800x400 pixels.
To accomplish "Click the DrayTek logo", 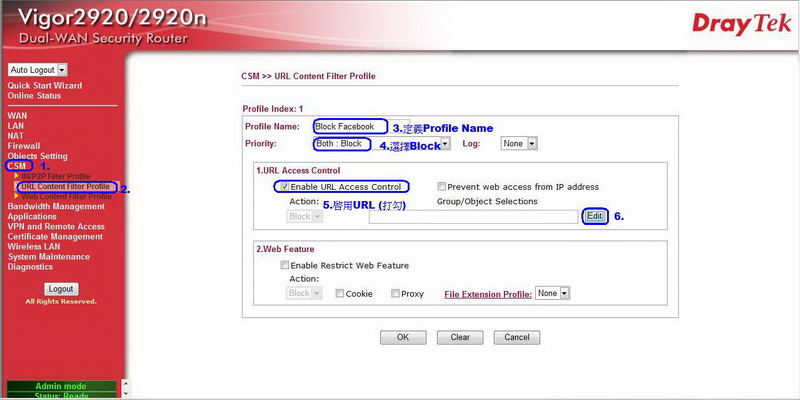I will pos(741,25).
